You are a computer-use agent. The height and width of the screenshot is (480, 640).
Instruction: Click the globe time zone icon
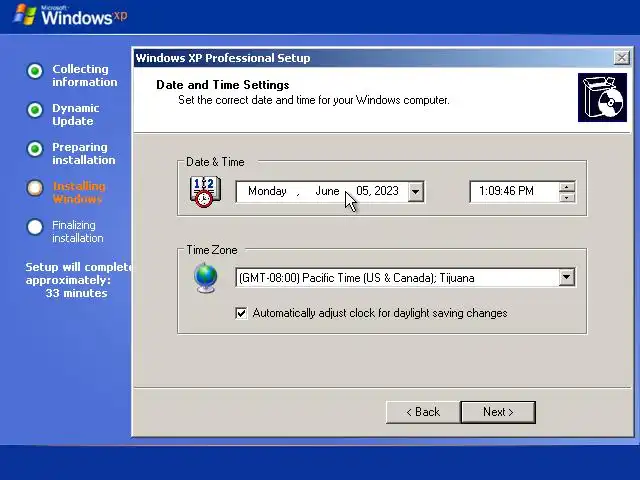pos(206,278)
